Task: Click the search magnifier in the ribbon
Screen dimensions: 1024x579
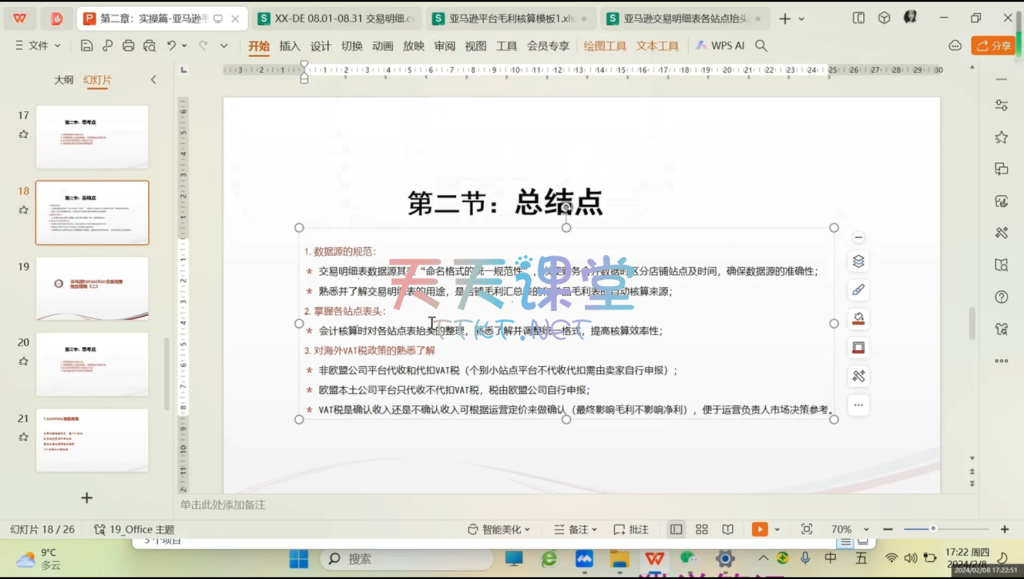Action: pyautogui.click(x=761, y=46)
